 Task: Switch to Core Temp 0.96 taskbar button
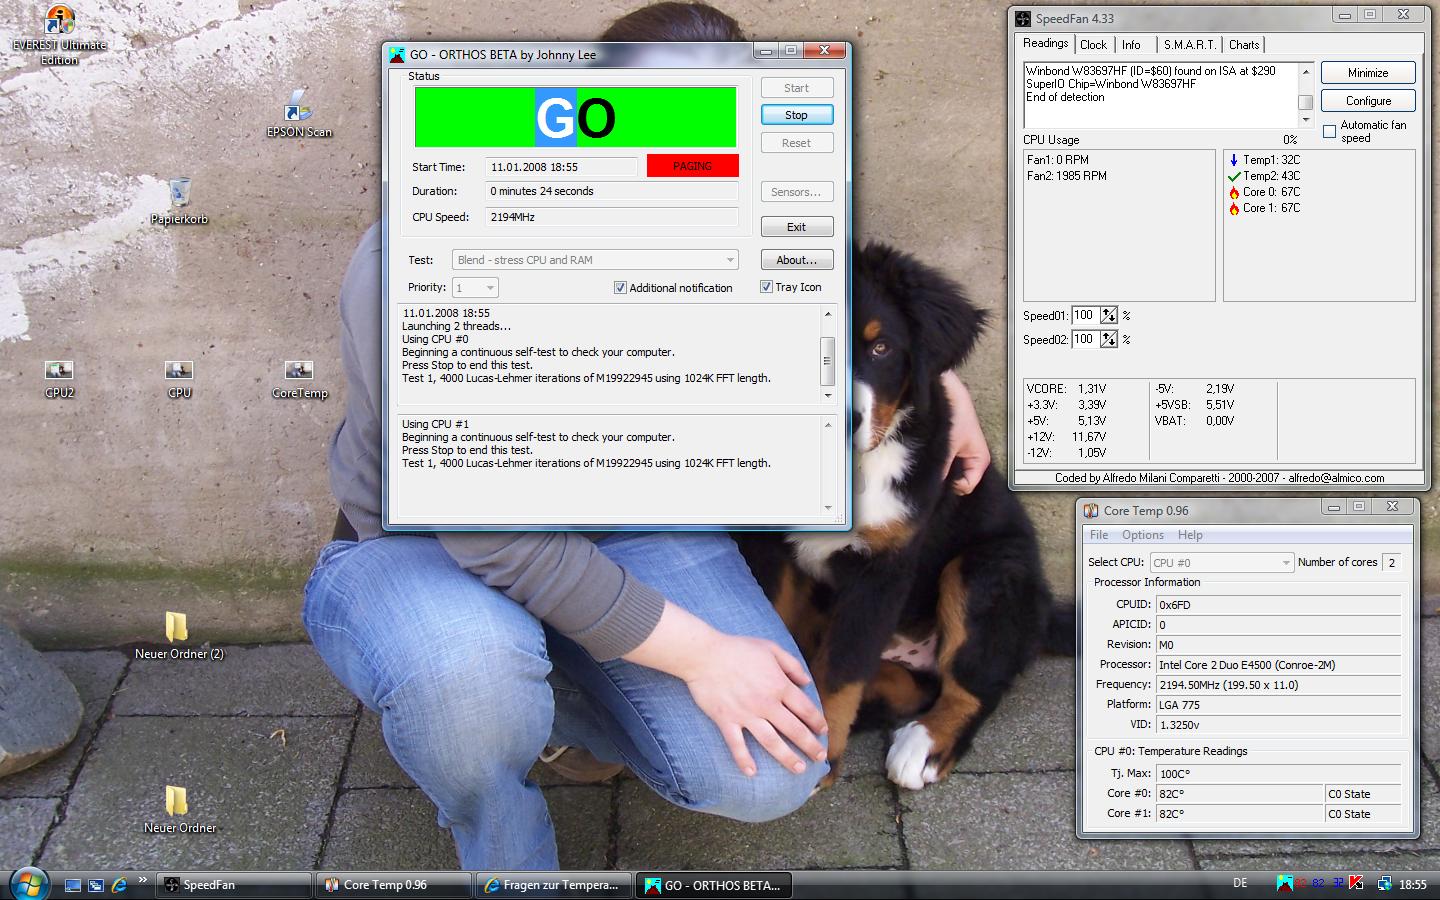(393, 885)
